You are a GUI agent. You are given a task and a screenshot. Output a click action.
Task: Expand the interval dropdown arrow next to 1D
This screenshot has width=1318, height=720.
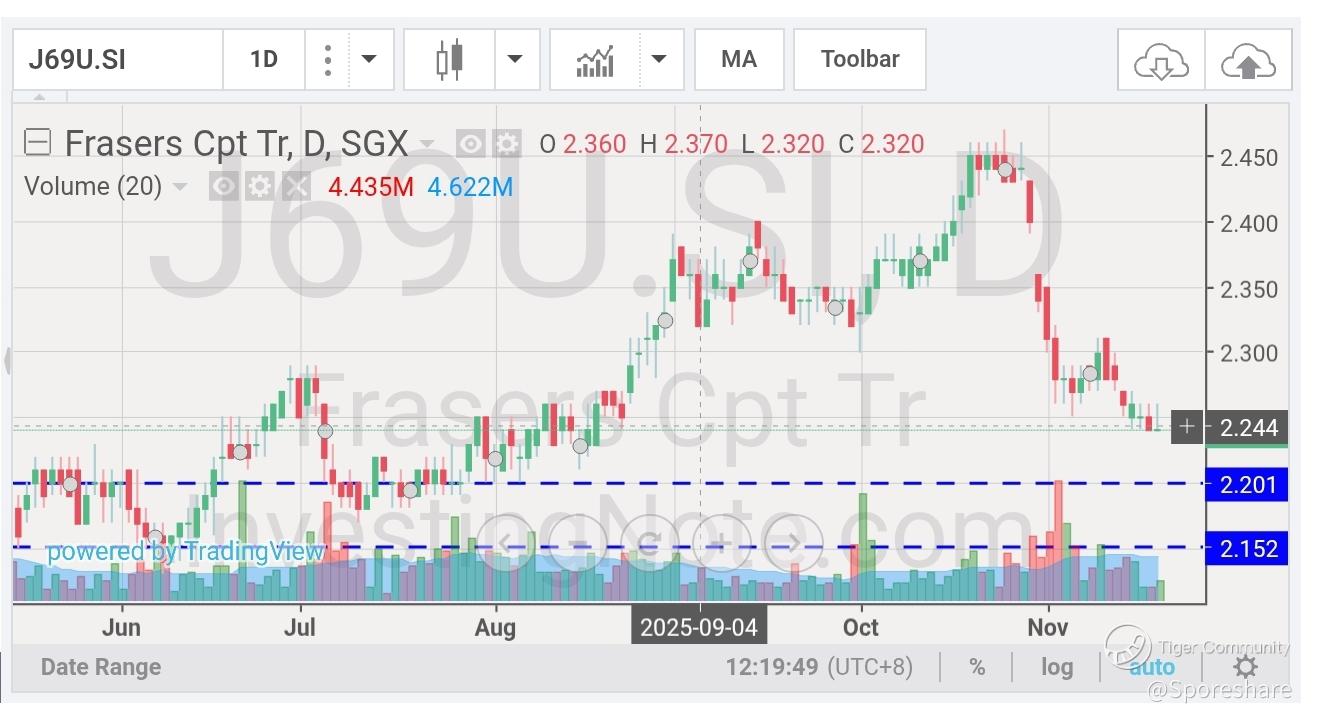(369, 59)
